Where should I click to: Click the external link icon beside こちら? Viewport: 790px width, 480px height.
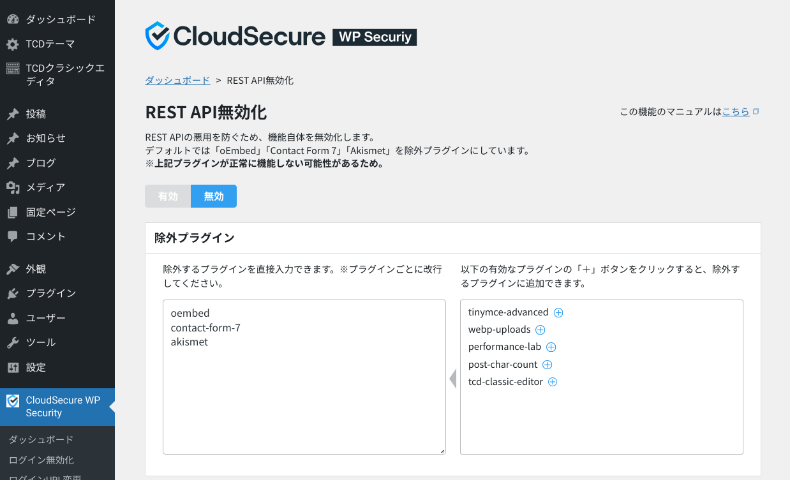756,111
